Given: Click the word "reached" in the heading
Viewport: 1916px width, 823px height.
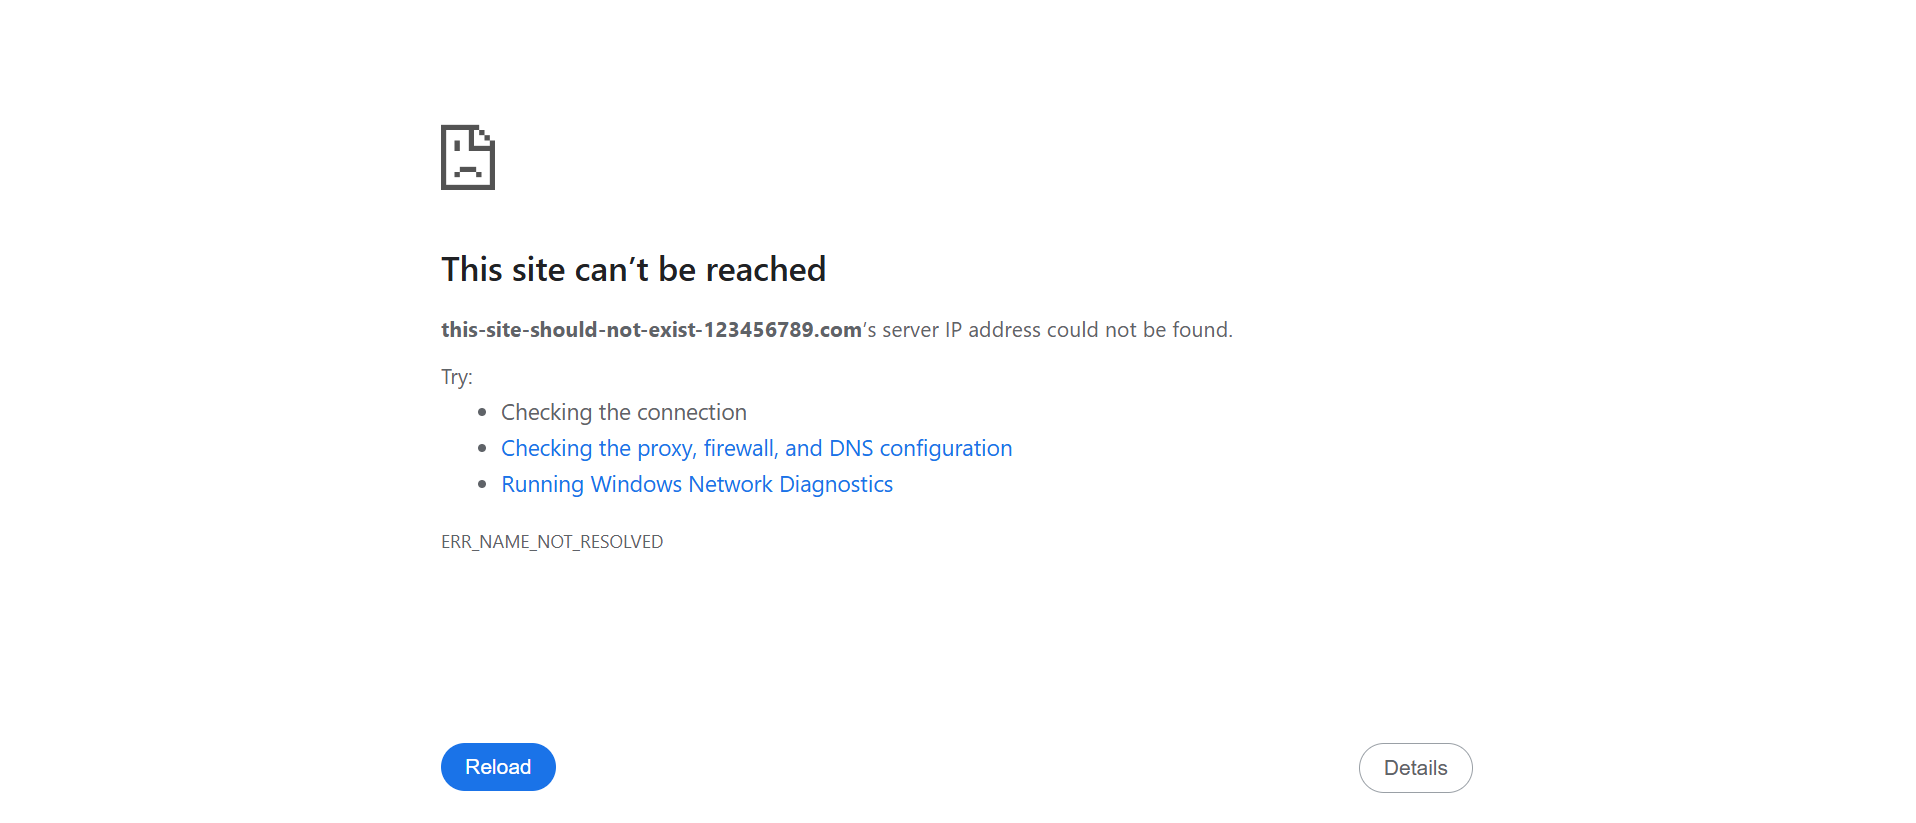Looking at the screenshot, I should [x=765, y=269].
